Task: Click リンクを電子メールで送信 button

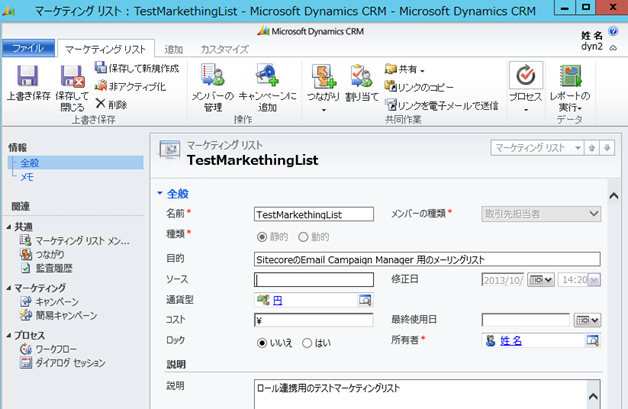Action: coord(441,105)
